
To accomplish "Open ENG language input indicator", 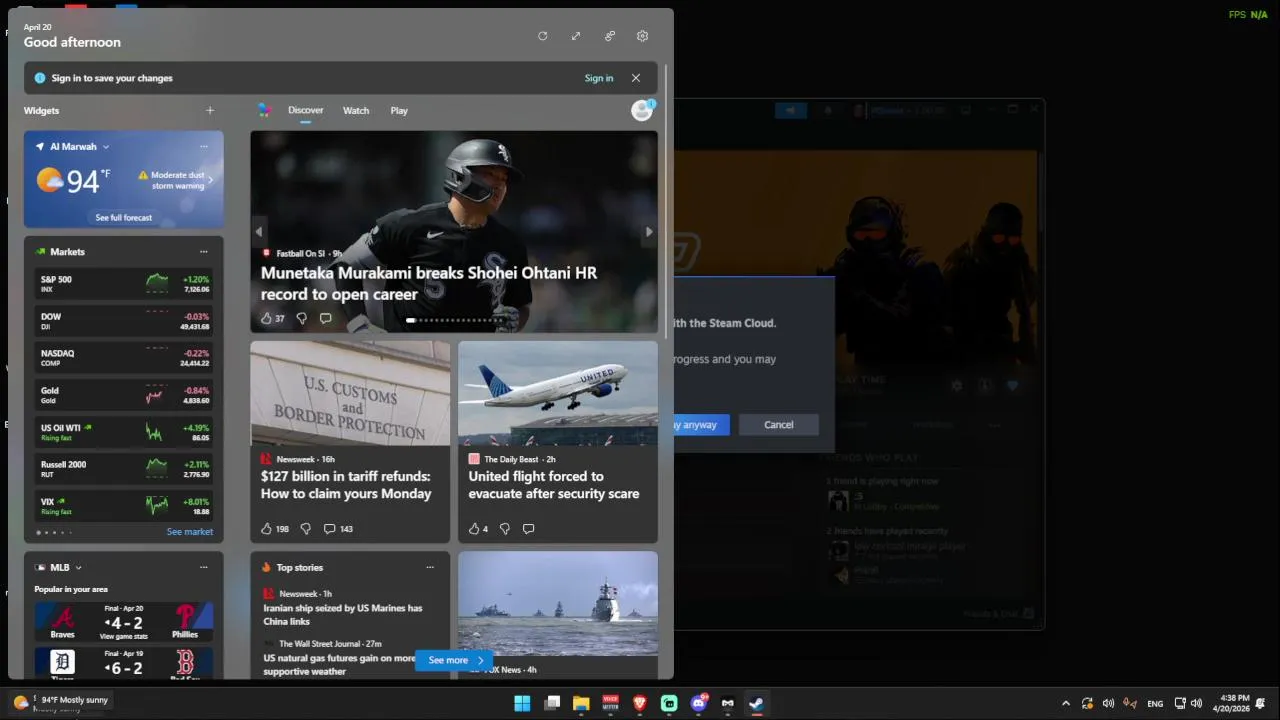I will pos(1155,703).
